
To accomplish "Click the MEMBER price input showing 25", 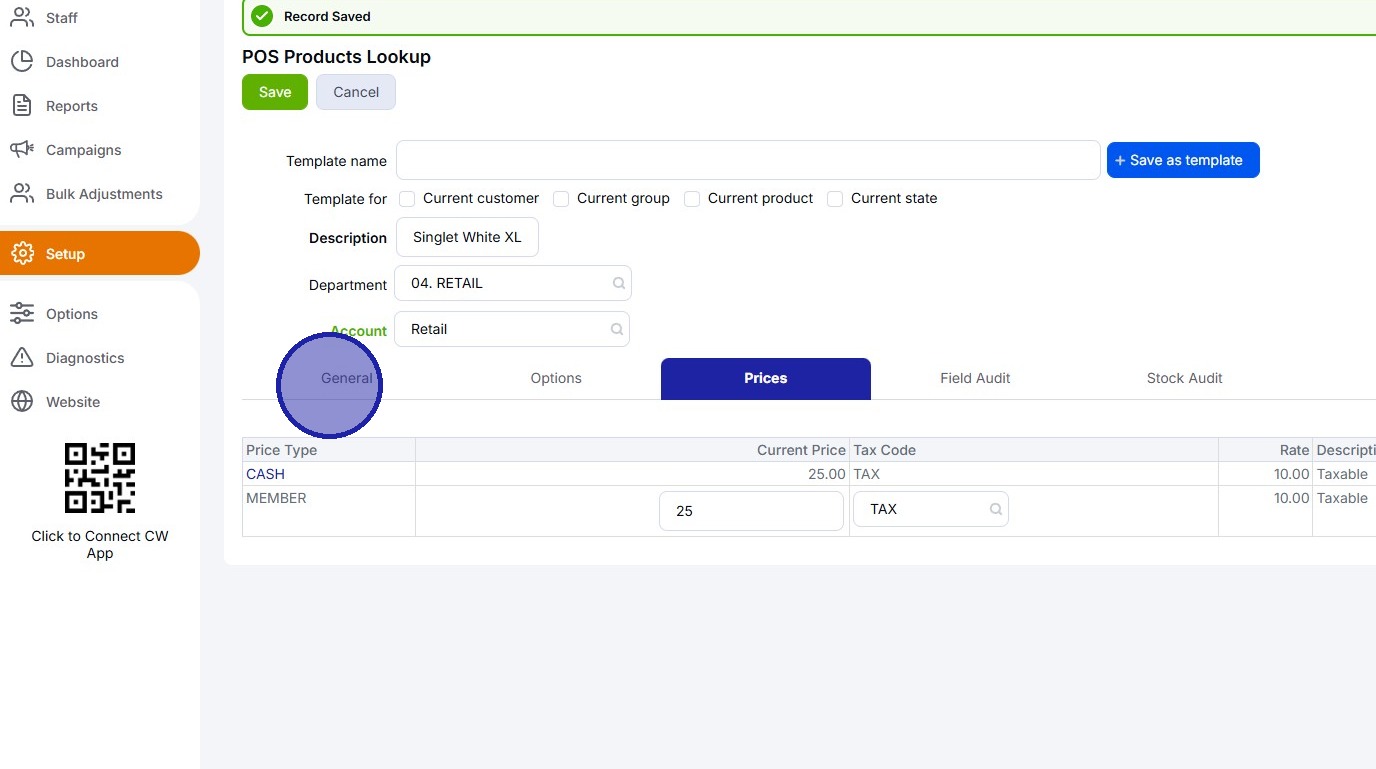I will point(751,511).
